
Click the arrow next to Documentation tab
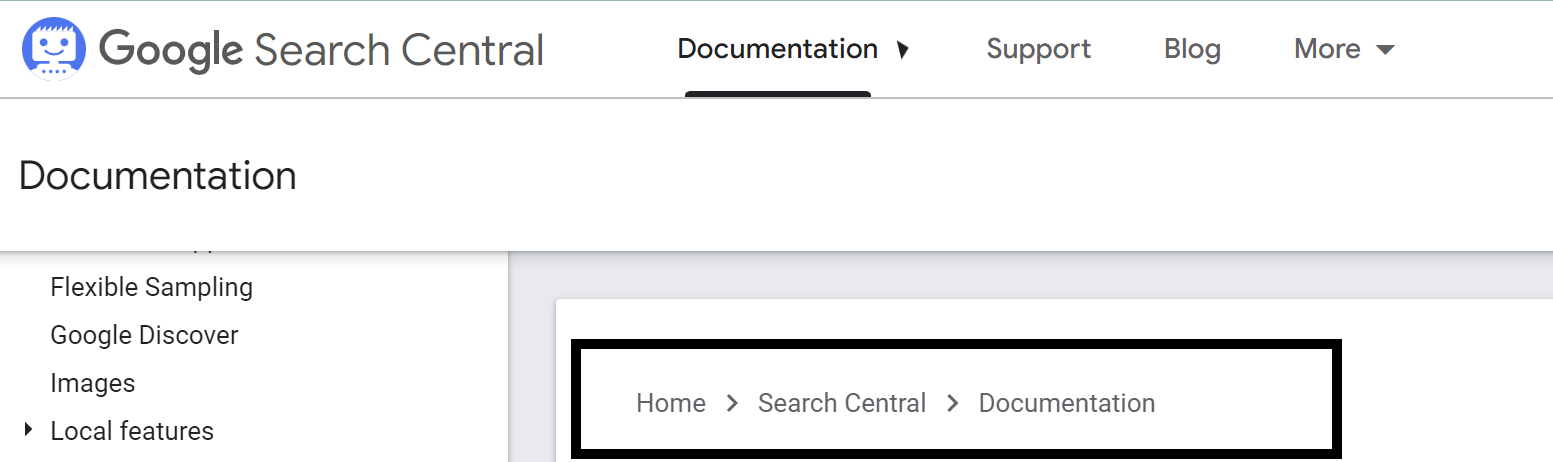pos(903,50)
